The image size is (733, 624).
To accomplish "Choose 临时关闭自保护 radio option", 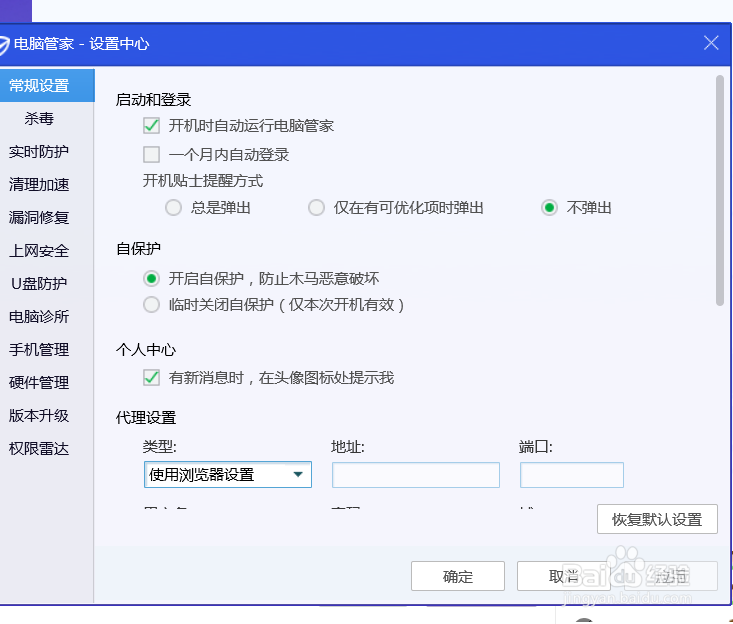I will [151, 305].
